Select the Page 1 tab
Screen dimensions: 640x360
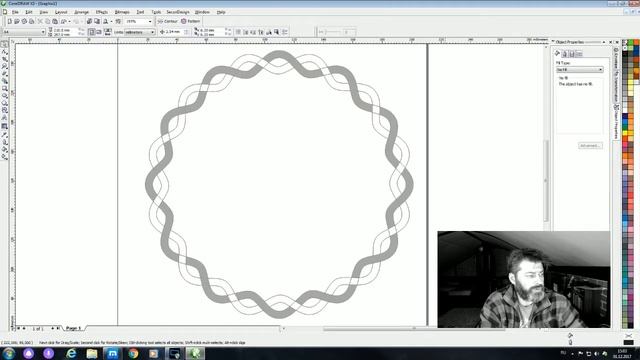73,328
